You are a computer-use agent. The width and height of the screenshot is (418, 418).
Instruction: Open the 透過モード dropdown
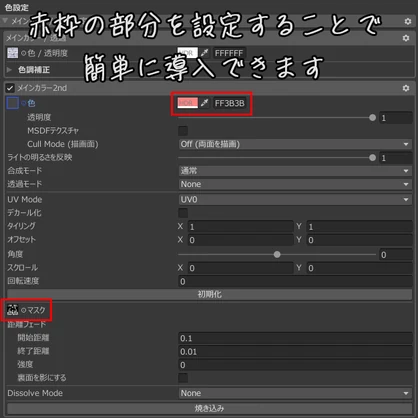[295, 184]
